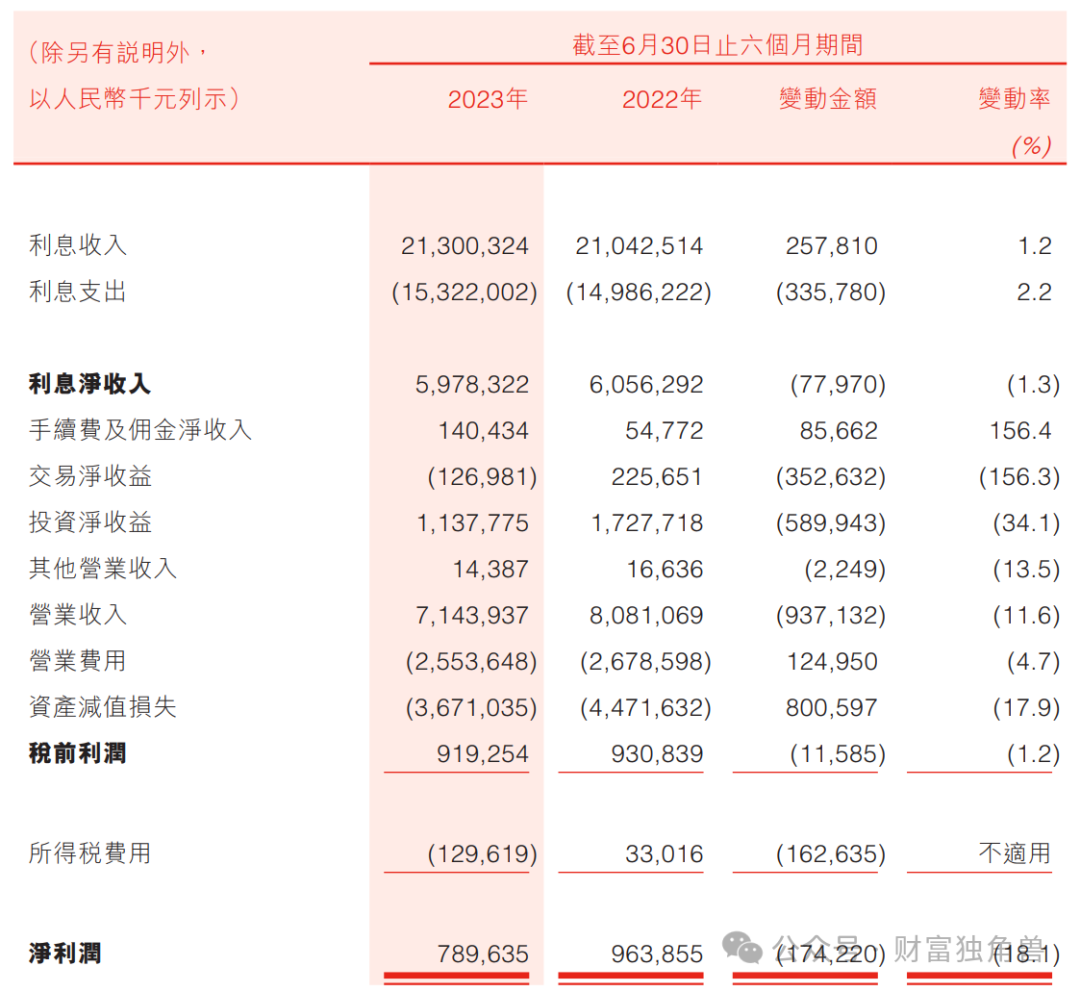The image size is (1080, 992).
Task: Click the 變動率 column header
Action: tap(1015, 99)
